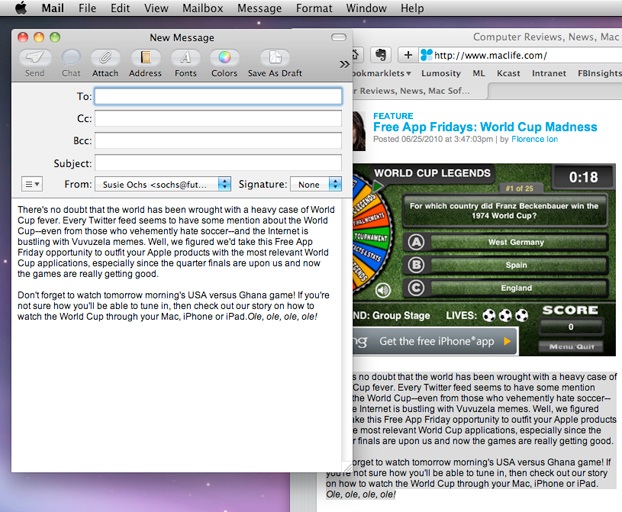Click the Send paper-plane icon
The height and width of the screenshot is (512, 622).
click(x=35, y=58)
